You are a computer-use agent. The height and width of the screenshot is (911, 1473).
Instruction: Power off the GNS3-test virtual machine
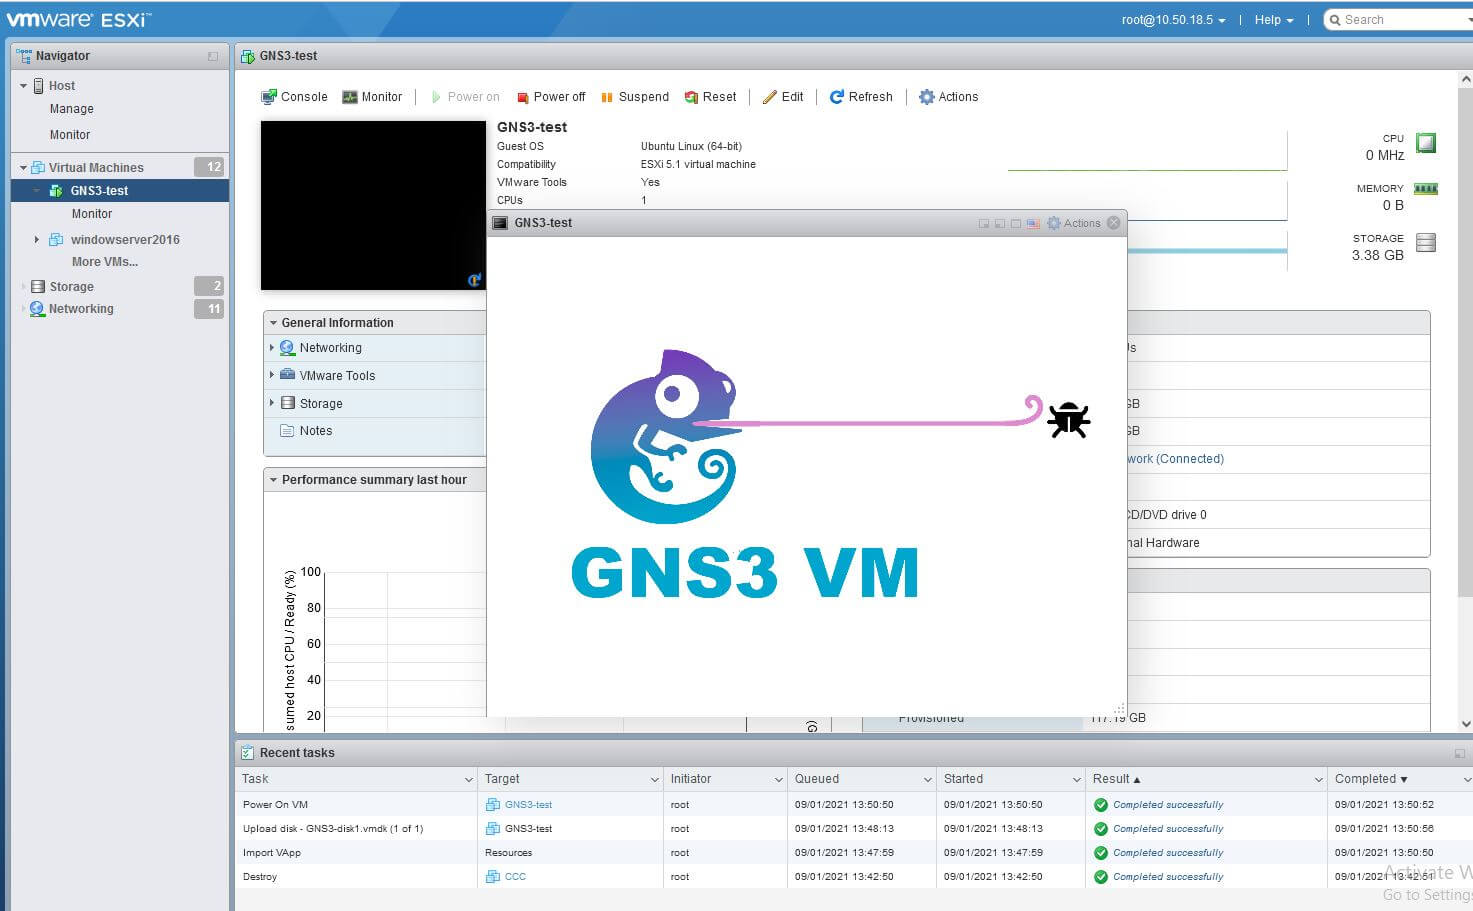[550, 96]
